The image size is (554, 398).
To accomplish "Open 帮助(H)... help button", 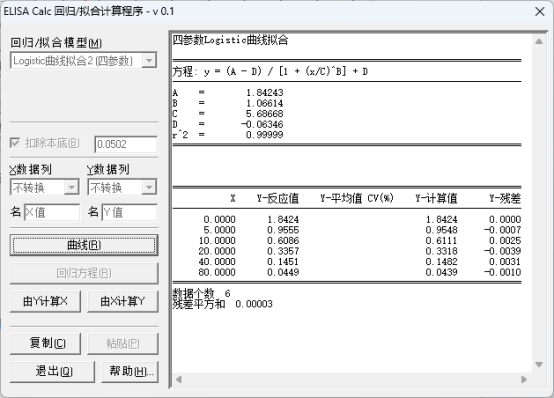I will click(130, 371).
